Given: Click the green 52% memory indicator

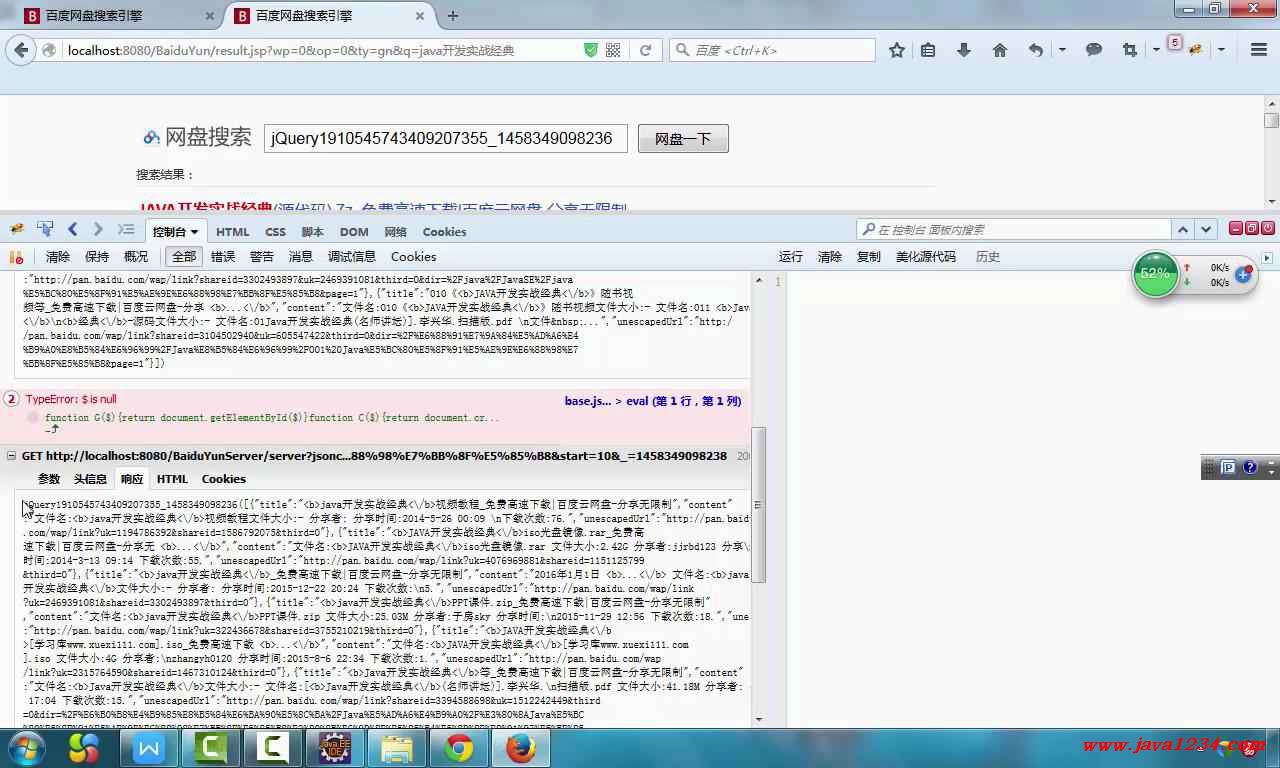Looking at the screenshot, I should click(x=1155, y=274).
